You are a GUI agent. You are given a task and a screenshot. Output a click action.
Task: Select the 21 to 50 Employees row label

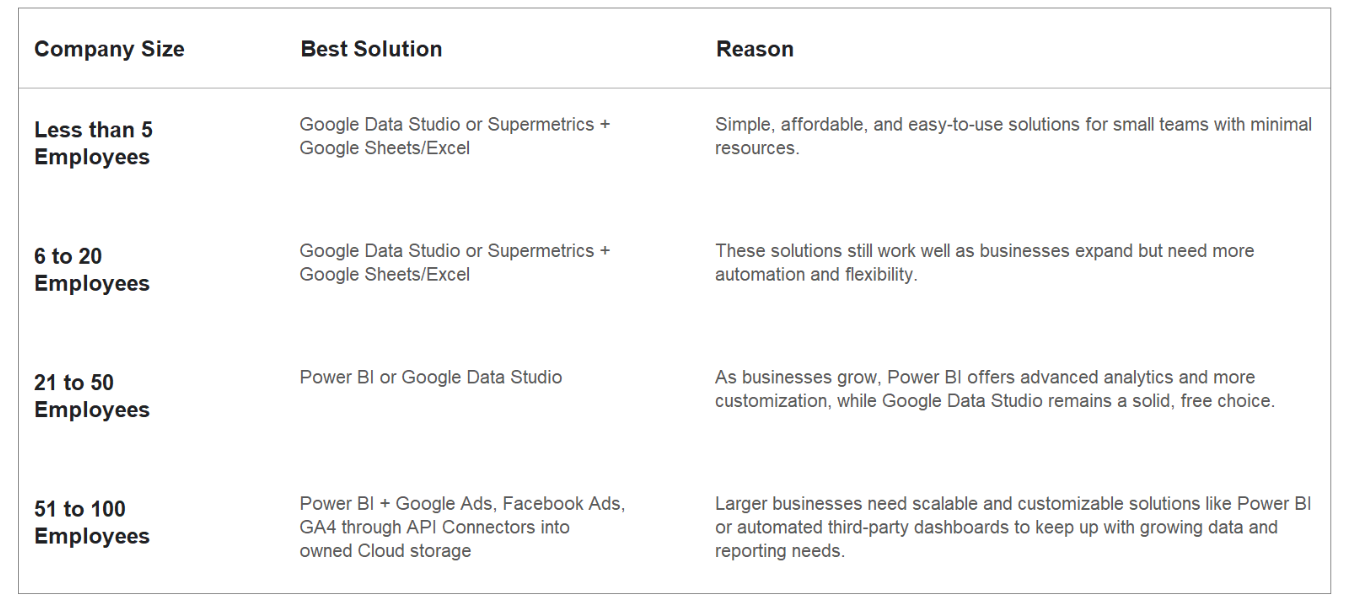coord(92,396)
